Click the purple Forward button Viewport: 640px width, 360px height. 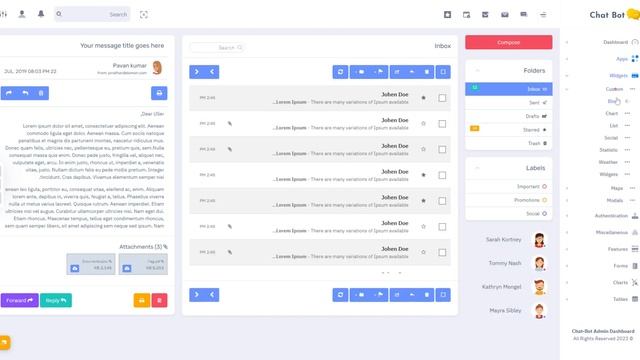[20, 300]
